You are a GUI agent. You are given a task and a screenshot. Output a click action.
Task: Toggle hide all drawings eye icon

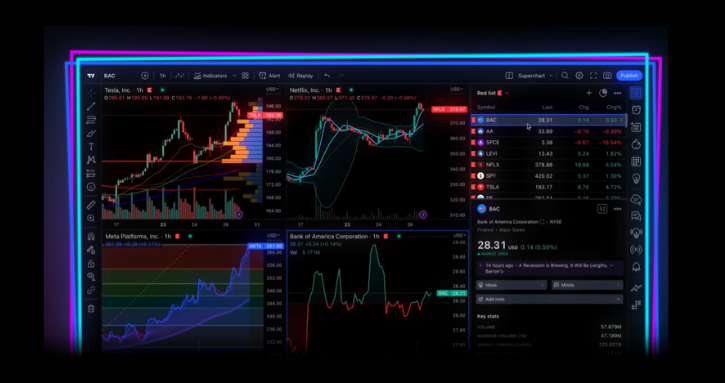(91, 277)
